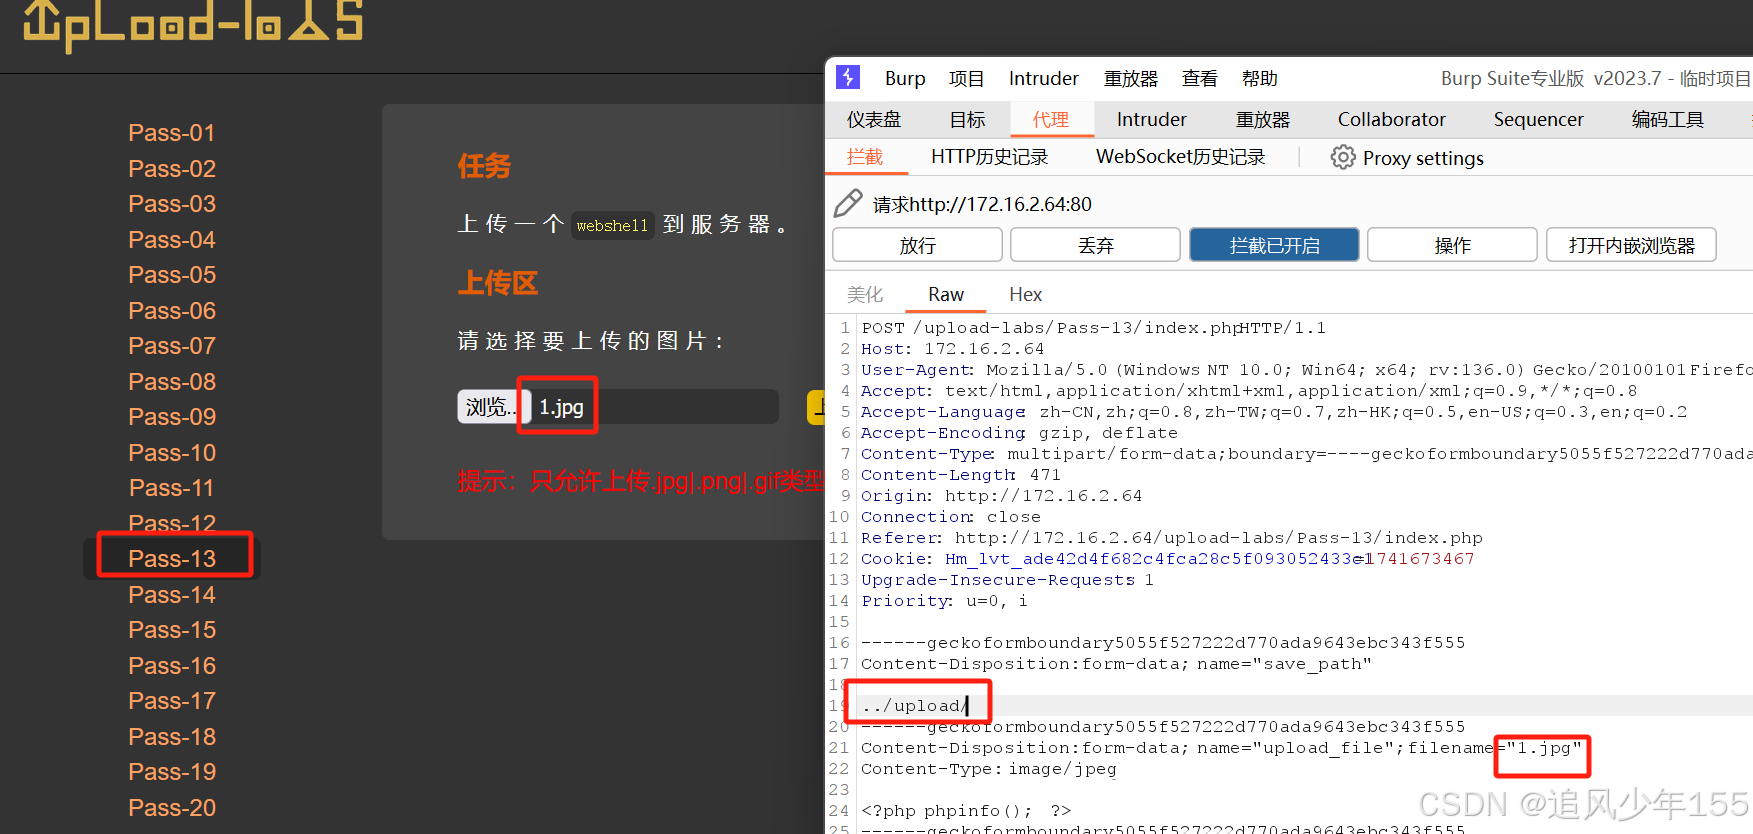The width and height of the screenshot is (1753, 834).
Task: Click the 打开内嵌浏览器 button
Action: (x=1631, y=245)
